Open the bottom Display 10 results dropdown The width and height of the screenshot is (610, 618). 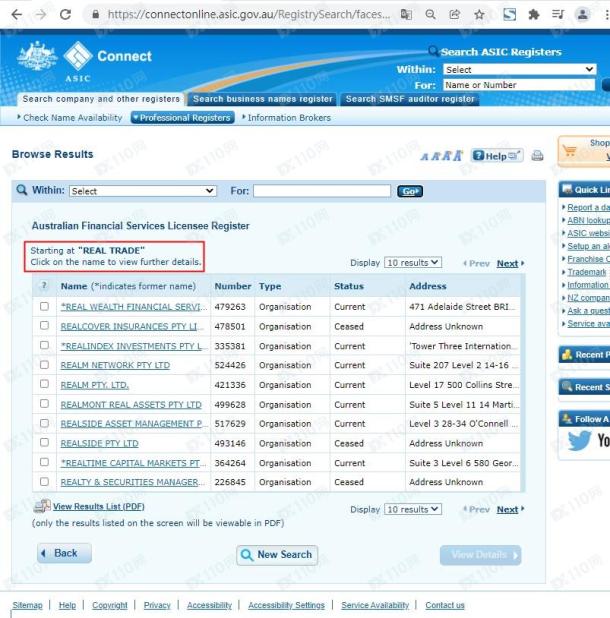point(413,509)
